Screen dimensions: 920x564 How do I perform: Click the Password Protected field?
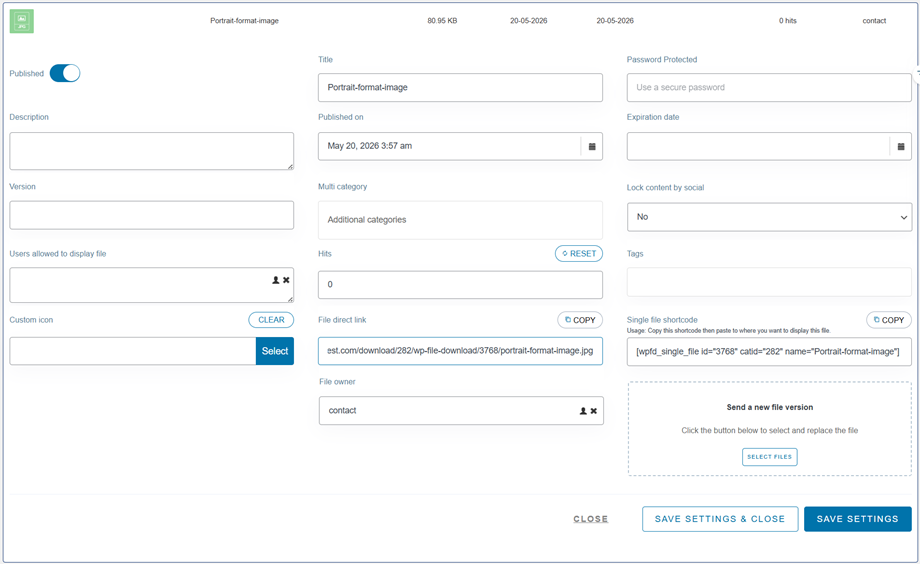pyautogui.click(x=769, y=87)
